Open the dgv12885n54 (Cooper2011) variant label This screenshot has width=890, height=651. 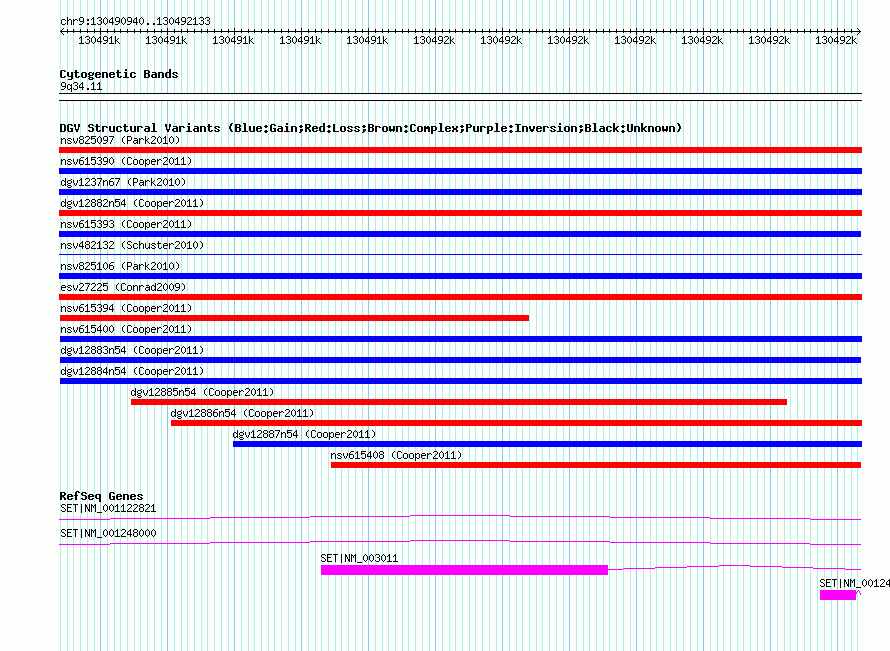[x=202, y=392]
